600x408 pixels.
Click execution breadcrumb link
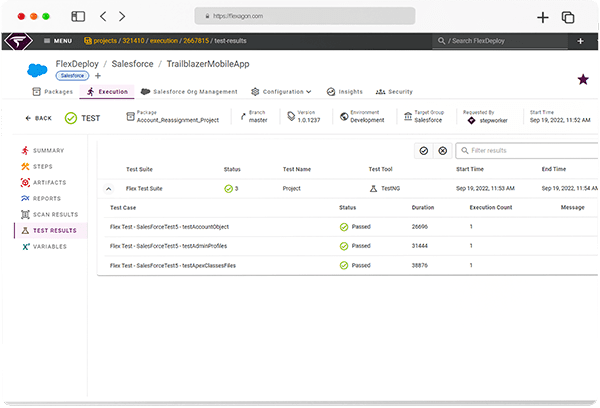[164, 41]
